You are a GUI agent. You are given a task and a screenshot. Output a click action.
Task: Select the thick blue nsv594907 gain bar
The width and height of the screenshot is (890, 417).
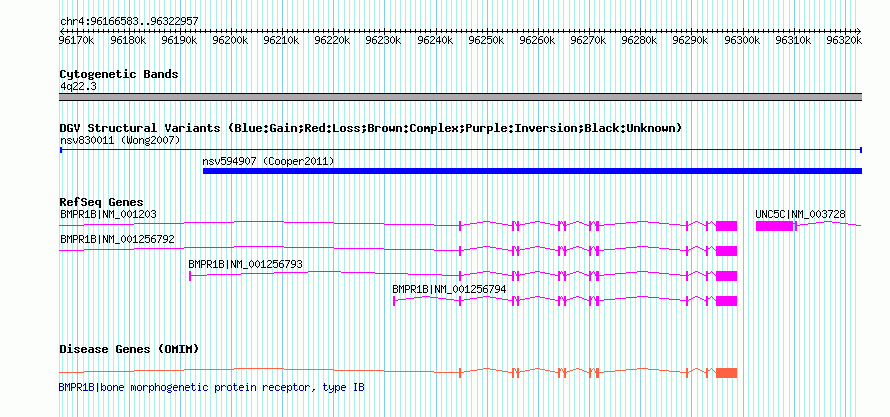click(532, 171)
